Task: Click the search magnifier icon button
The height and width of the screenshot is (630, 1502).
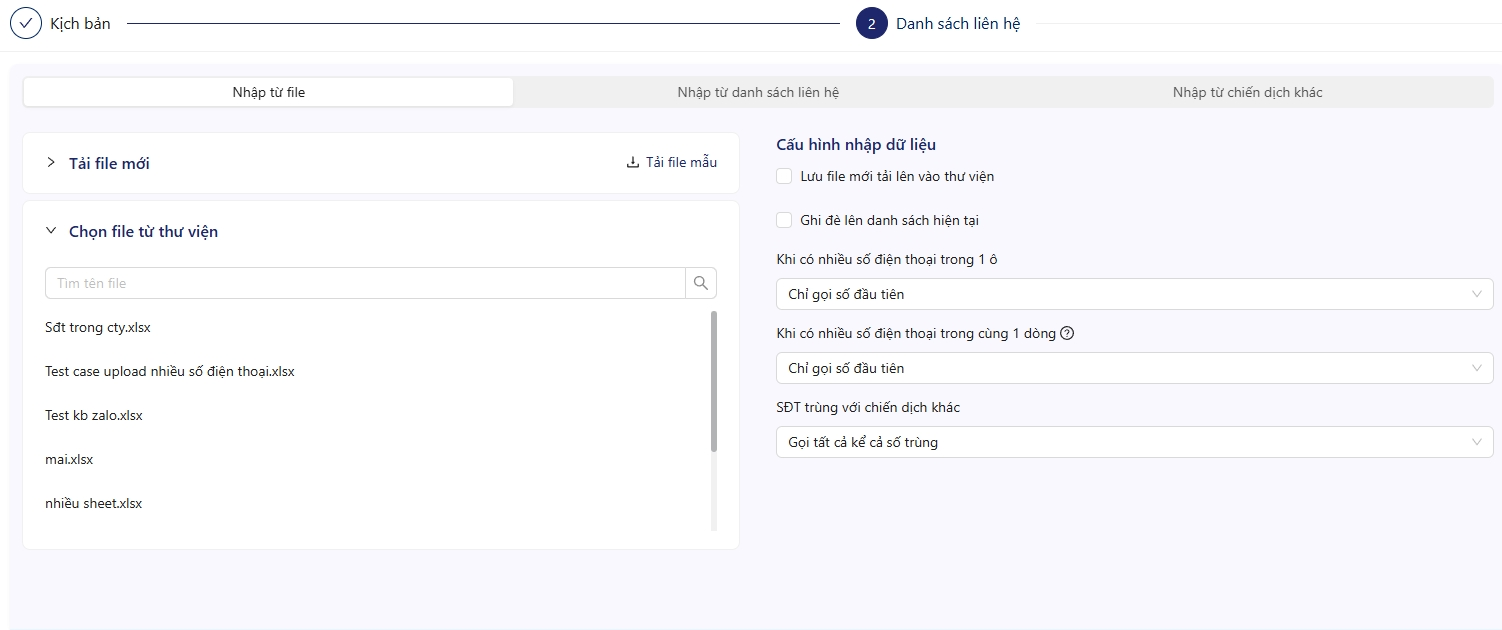Action: (701, 283)
